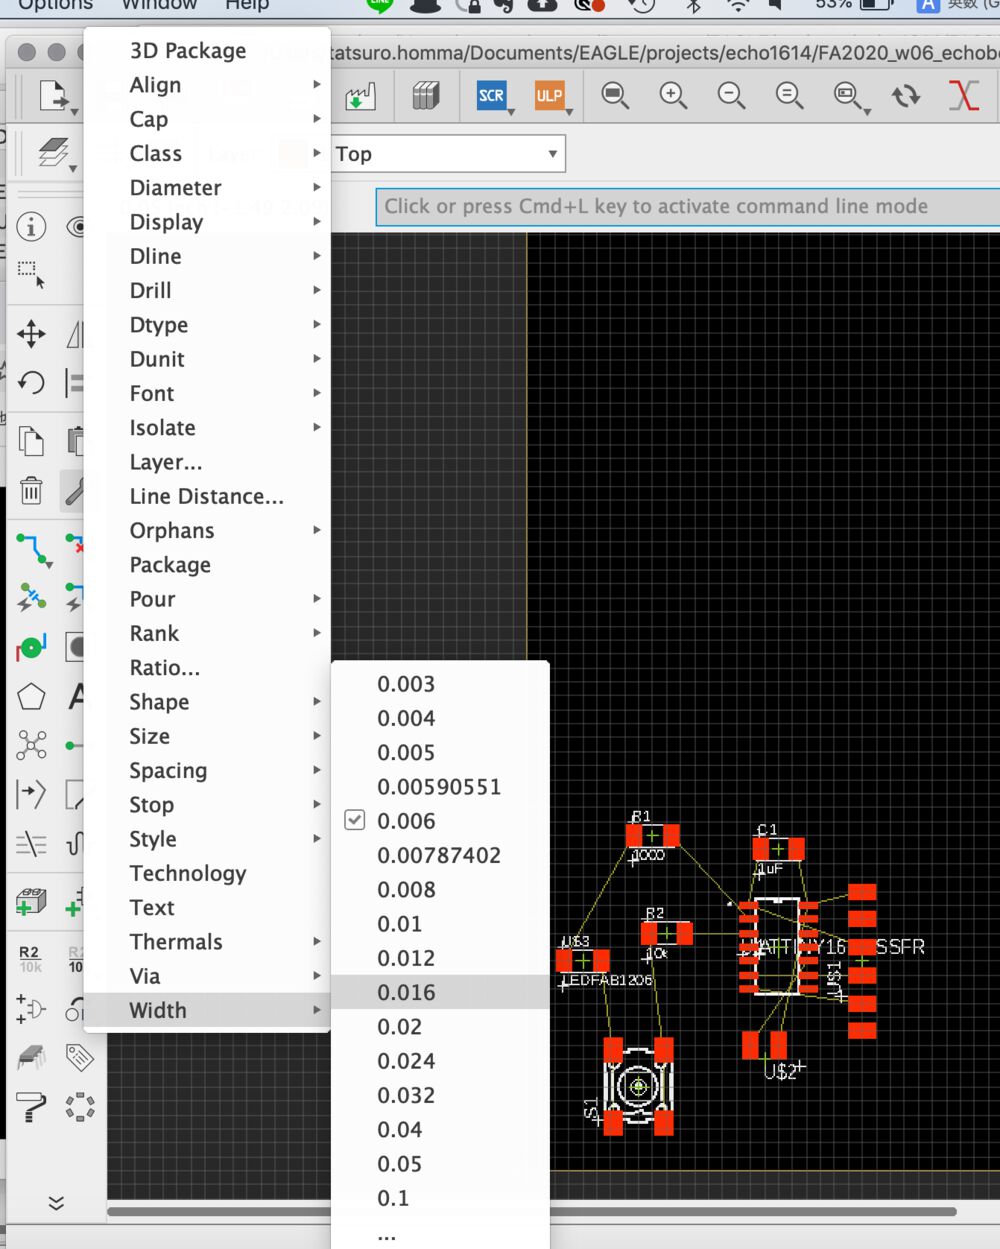Run a ULP program icon
Image resolution: width=1000 pixels, height=1249 pixels.
(x=549, y=96)
